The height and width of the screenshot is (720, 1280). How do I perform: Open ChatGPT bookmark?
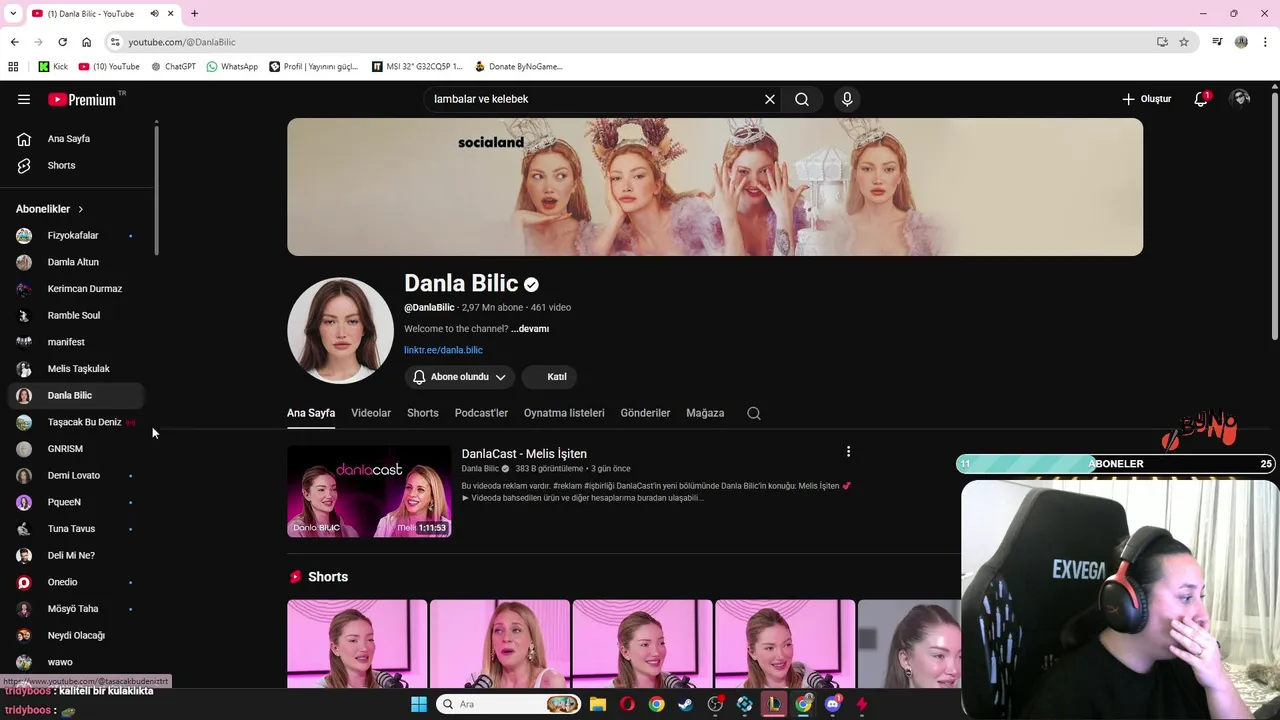coord(173,67)
